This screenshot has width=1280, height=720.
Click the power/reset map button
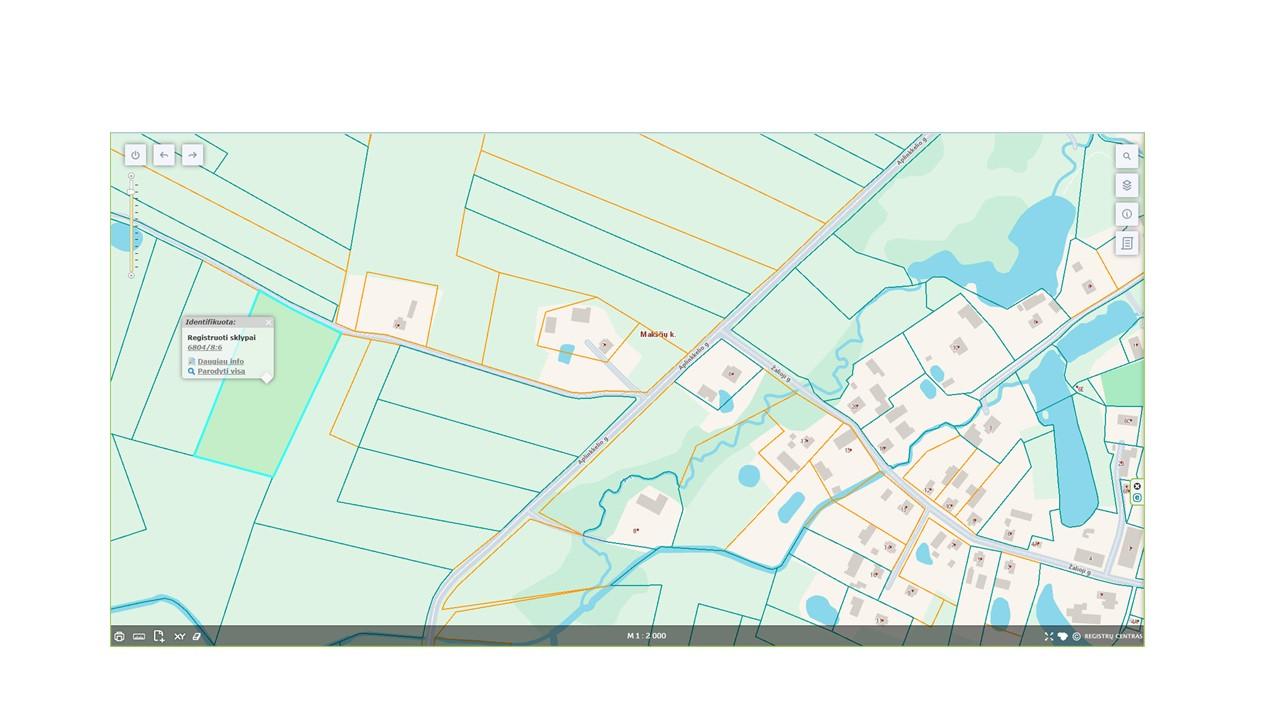[x=136, y=155]
